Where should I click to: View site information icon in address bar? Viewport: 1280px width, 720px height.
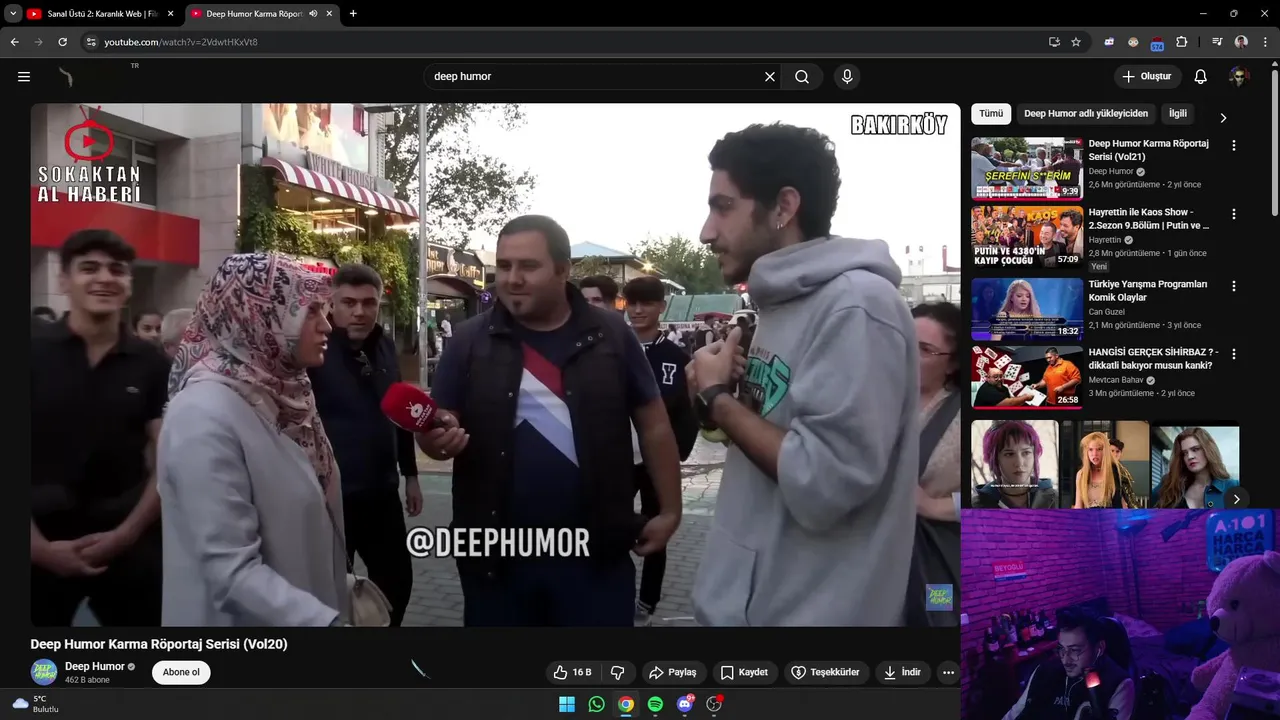91,42
